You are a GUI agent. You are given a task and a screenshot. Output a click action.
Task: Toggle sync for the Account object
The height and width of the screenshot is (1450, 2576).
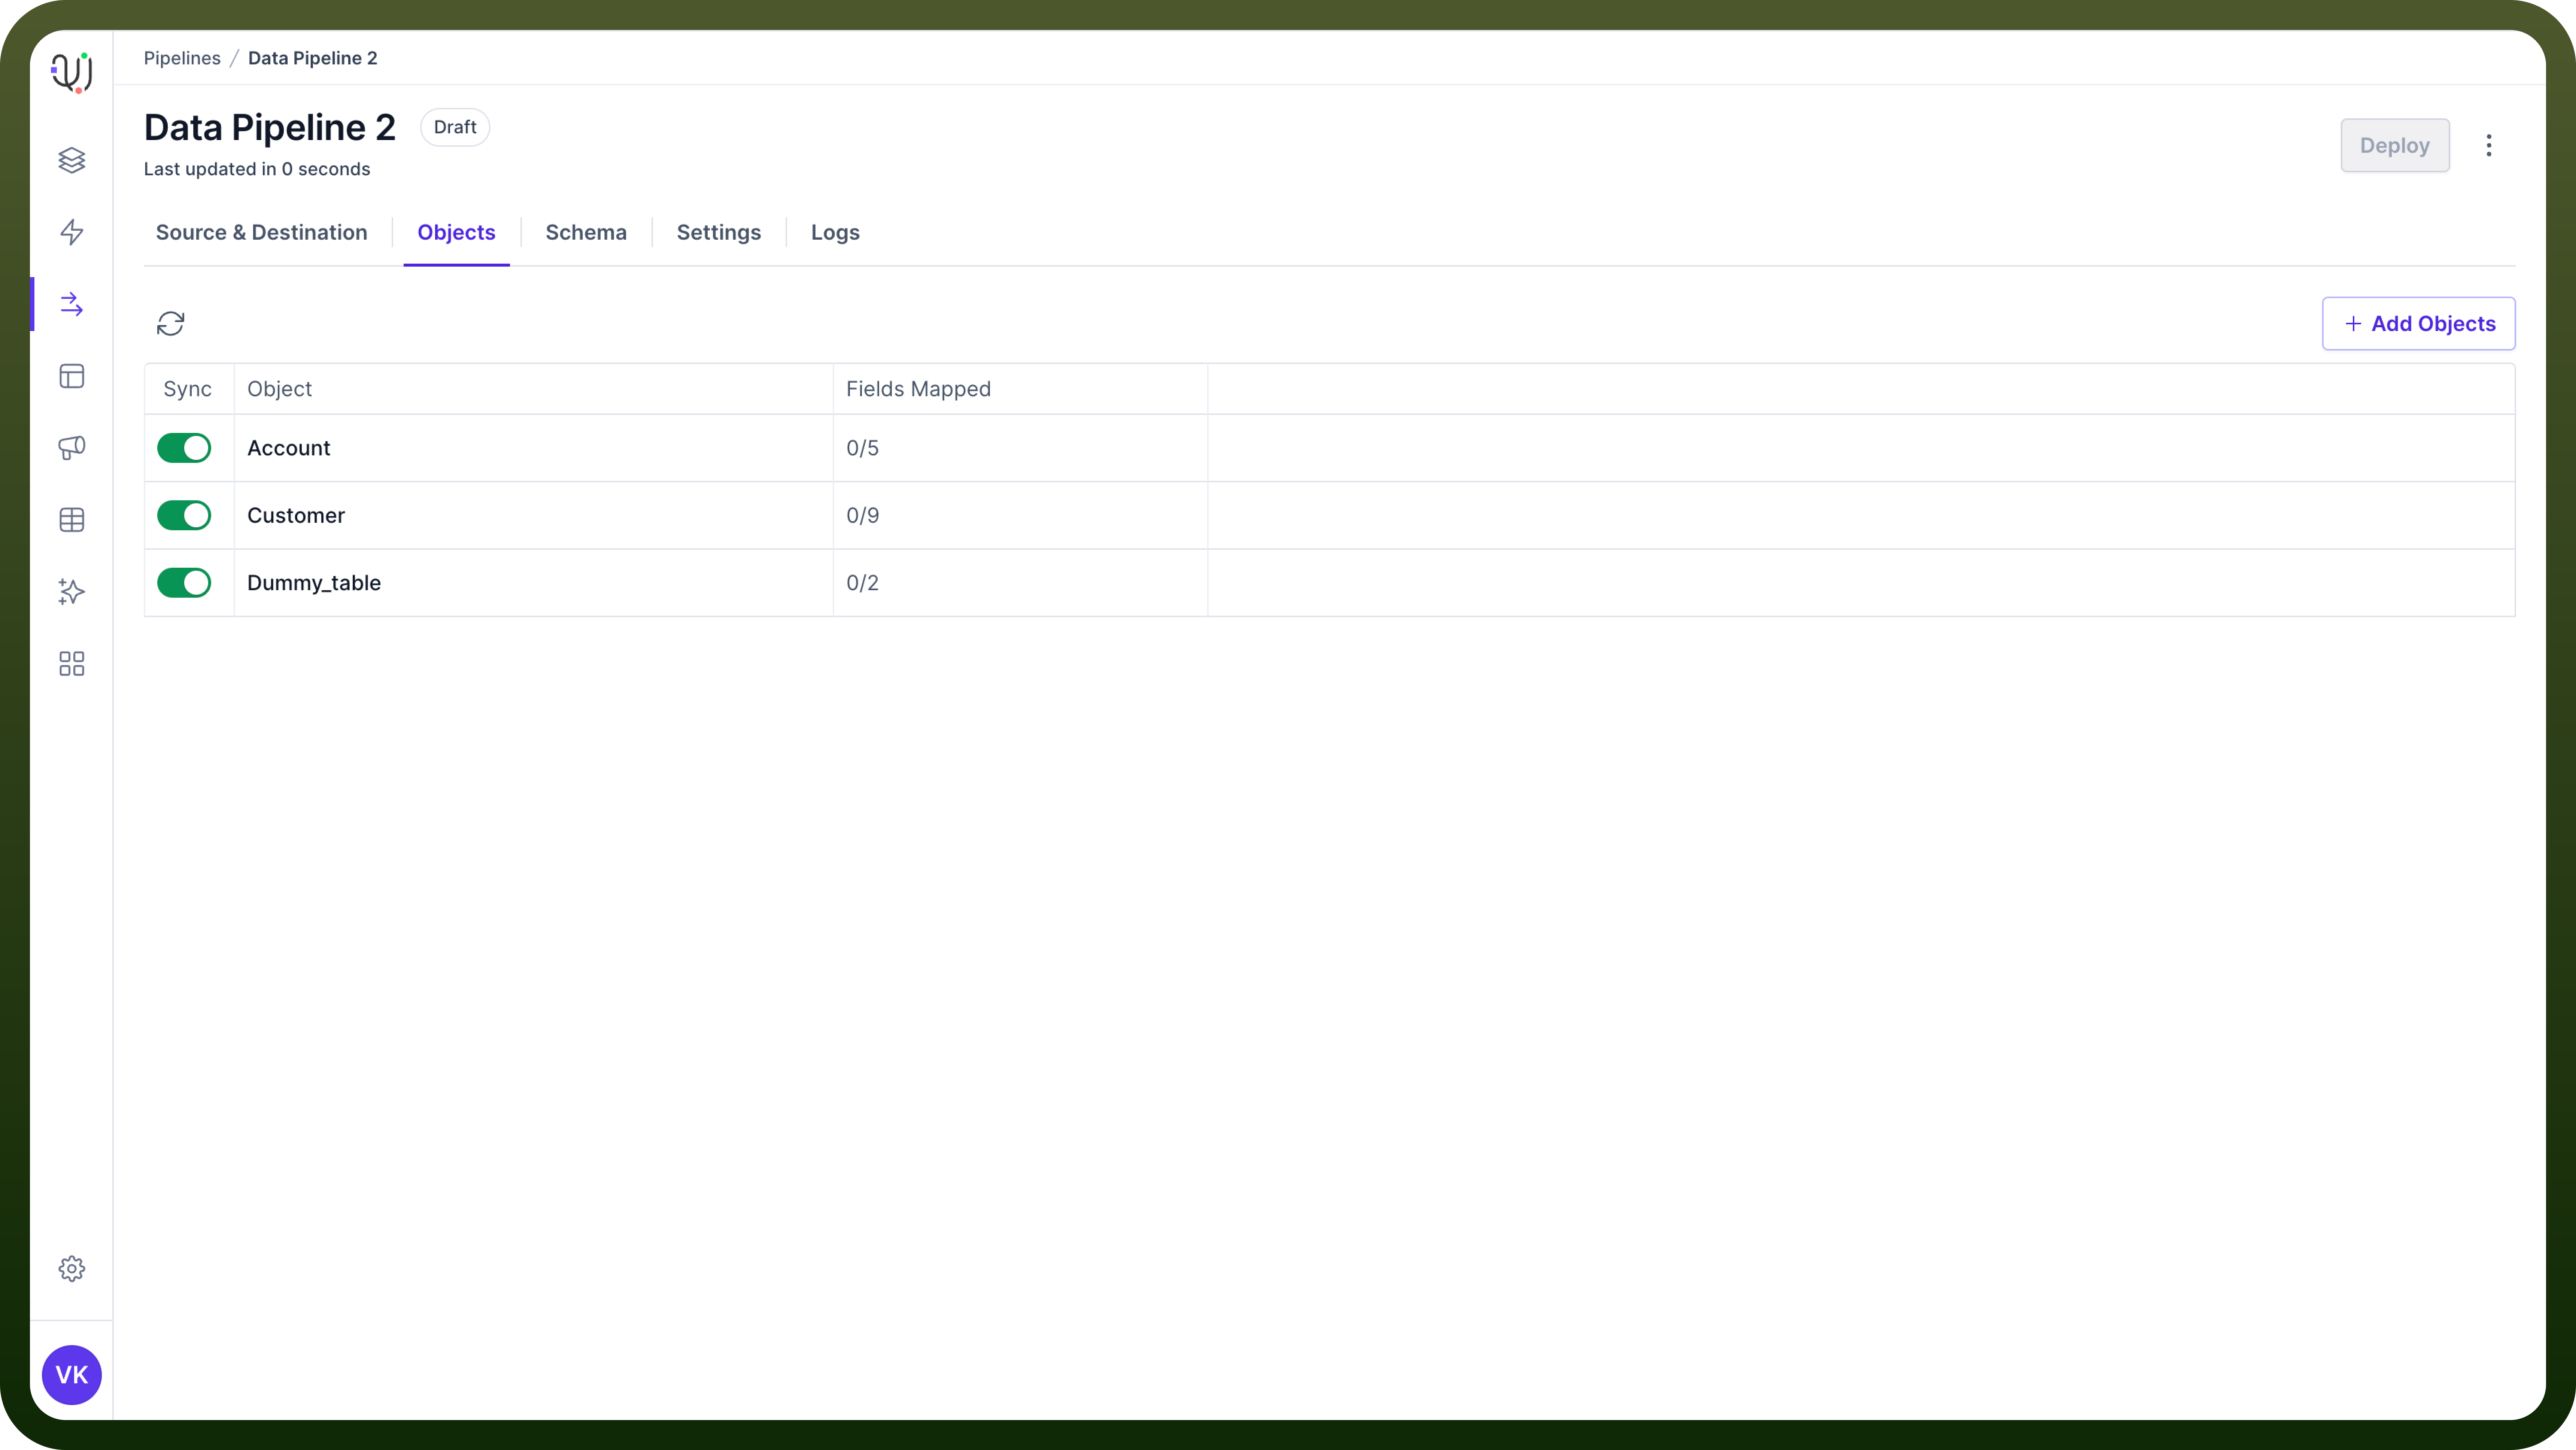pyautogui.click(x=184, y=448)
